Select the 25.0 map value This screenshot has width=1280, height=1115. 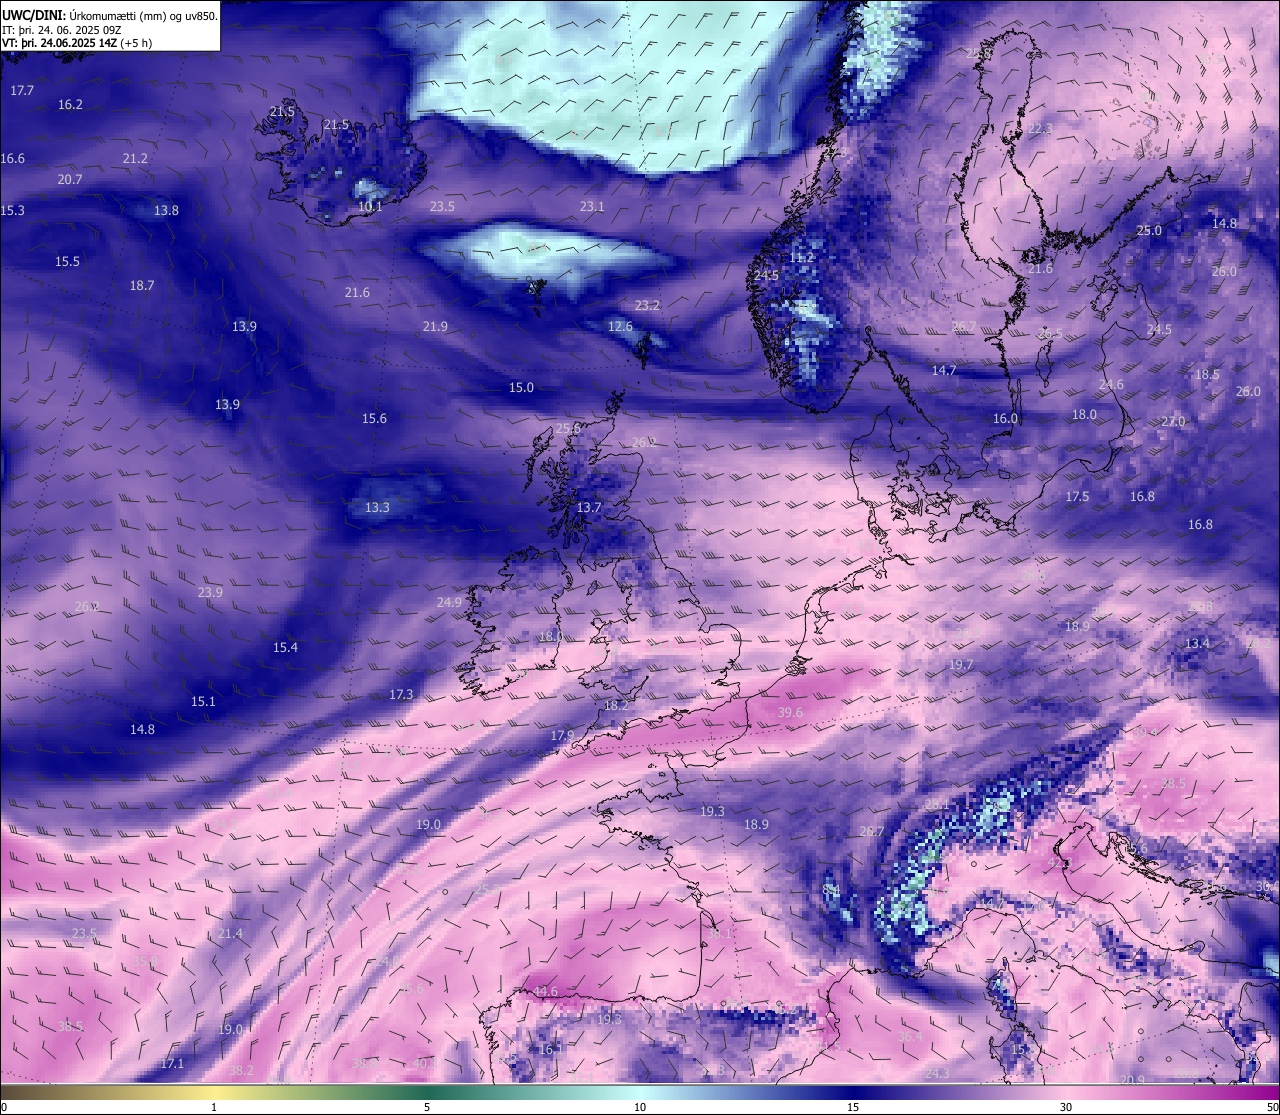click(x=1149, y=231)
